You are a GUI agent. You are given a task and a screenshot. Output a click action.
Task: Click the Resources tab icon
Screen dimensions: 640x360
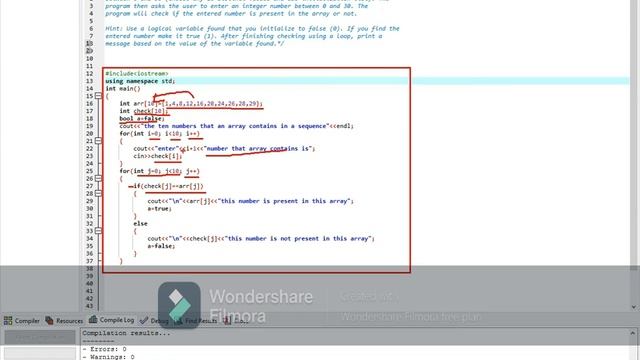pyautogui.click(x=49, y=320)
